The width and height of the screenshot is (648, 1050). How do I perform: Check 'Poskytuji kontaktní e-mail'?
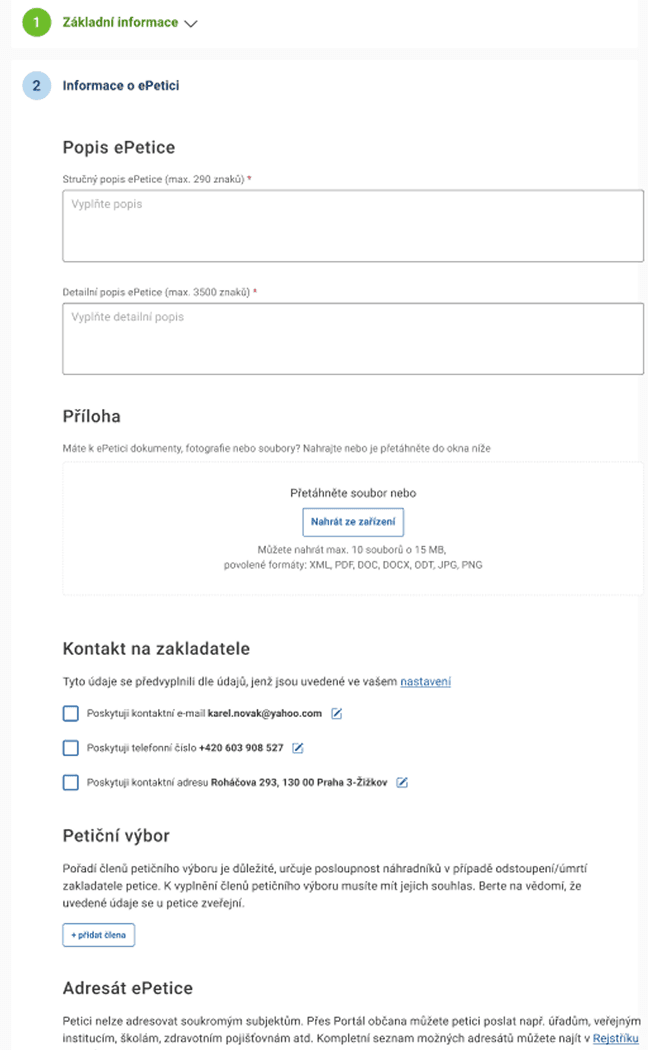tap(70, 713)
